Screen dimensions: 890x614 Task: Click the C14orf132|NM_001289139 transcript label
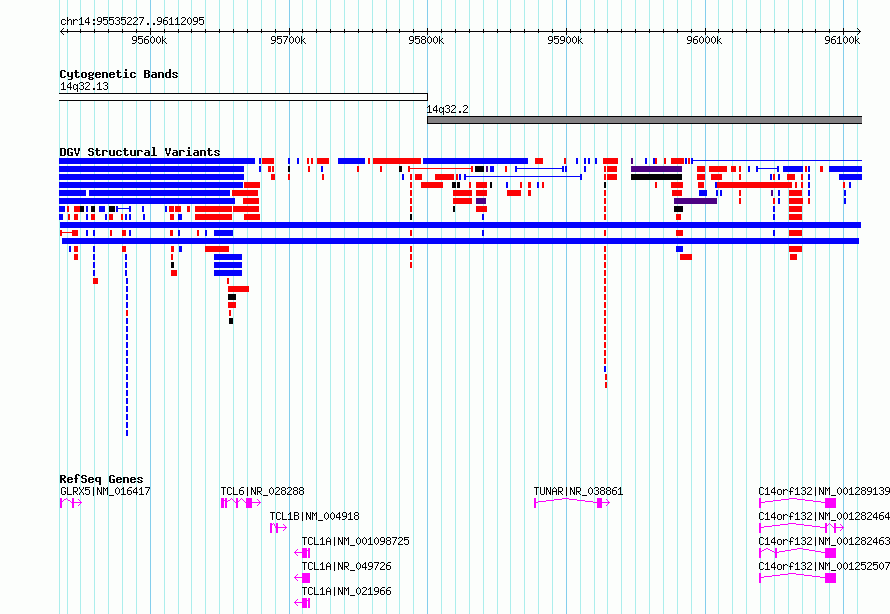pyautogui.click(x=824, y=491)
